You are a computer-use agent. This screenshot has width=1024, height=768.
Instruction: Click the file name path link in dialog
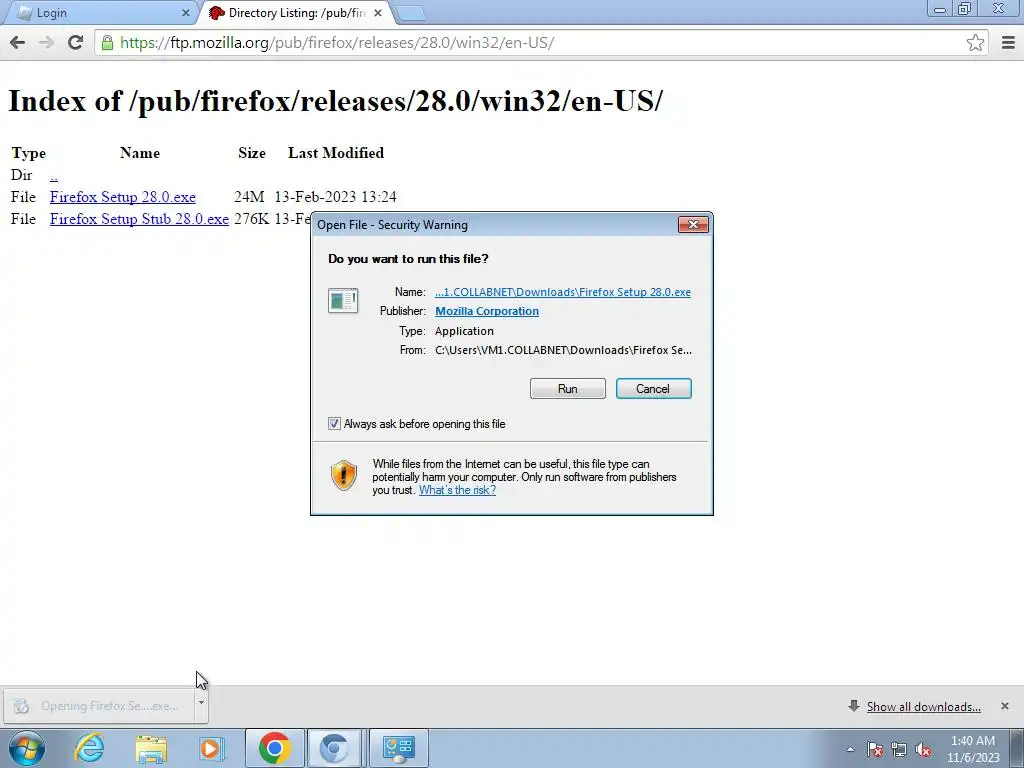pyautogui.click(x=562, y=292)
